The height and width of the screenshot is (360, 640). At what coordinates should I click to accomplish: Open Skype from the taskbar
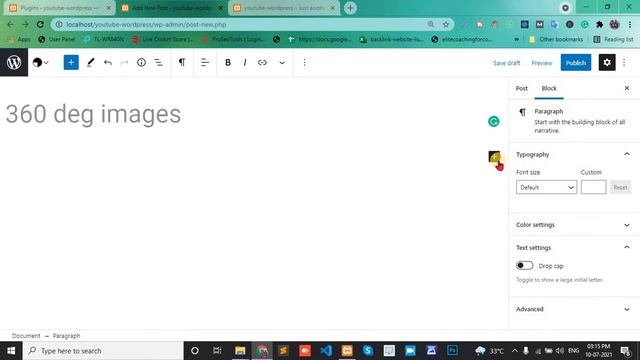(368, 351)
